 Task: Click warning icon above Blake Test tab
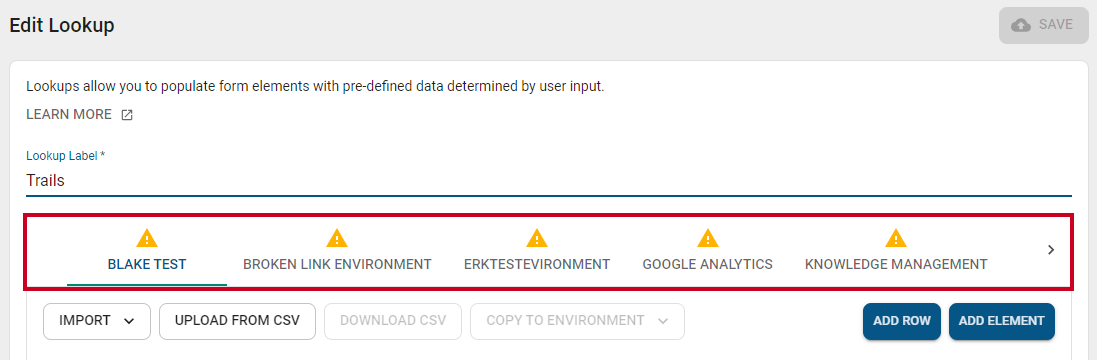147,238
